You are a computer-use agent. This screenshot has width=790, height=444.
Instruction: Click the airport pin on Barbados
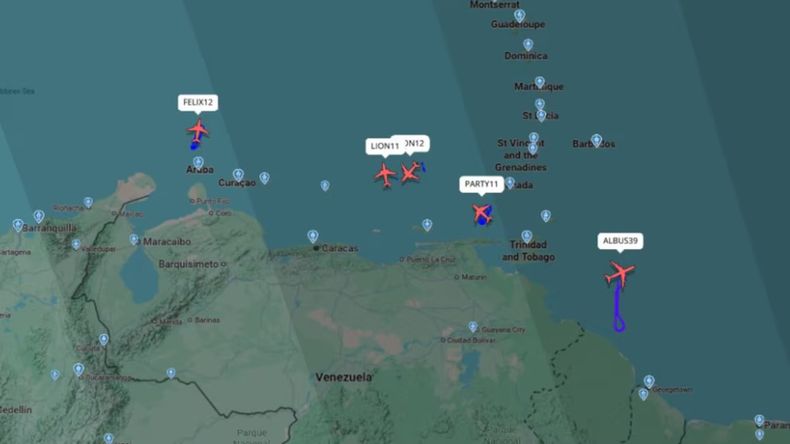[597, 140]
